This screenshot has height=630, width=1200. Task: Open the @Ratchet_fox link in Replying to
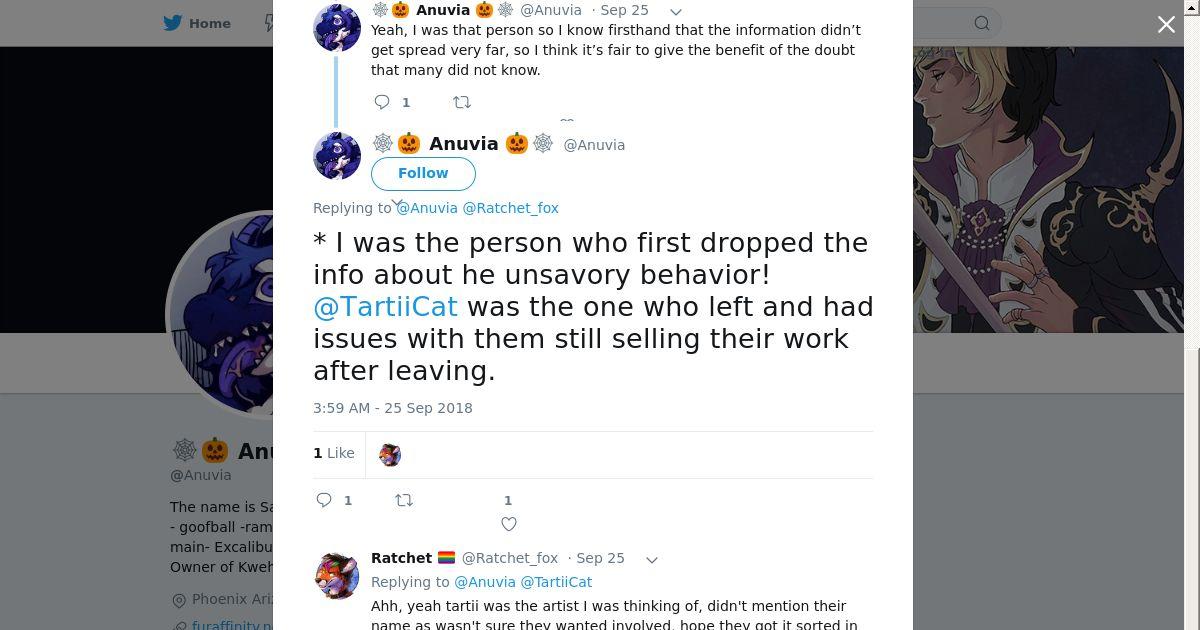coord(510,208)
